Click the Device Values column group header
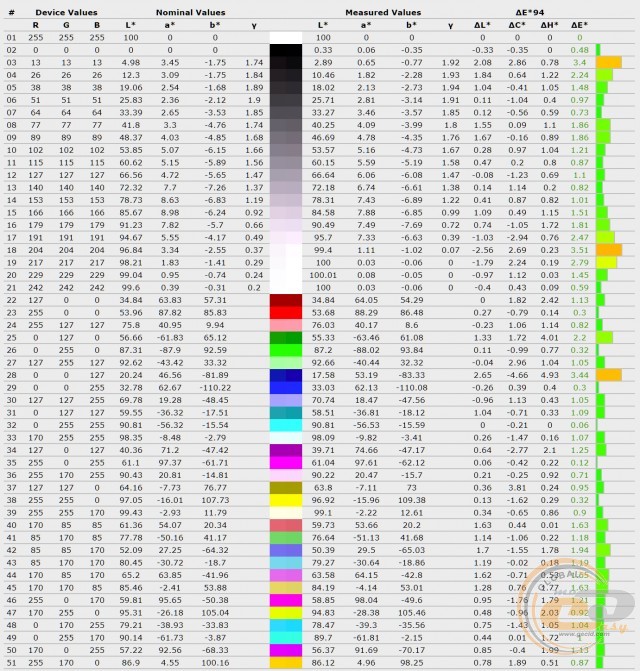640x671 pixels. pos(66,12)
